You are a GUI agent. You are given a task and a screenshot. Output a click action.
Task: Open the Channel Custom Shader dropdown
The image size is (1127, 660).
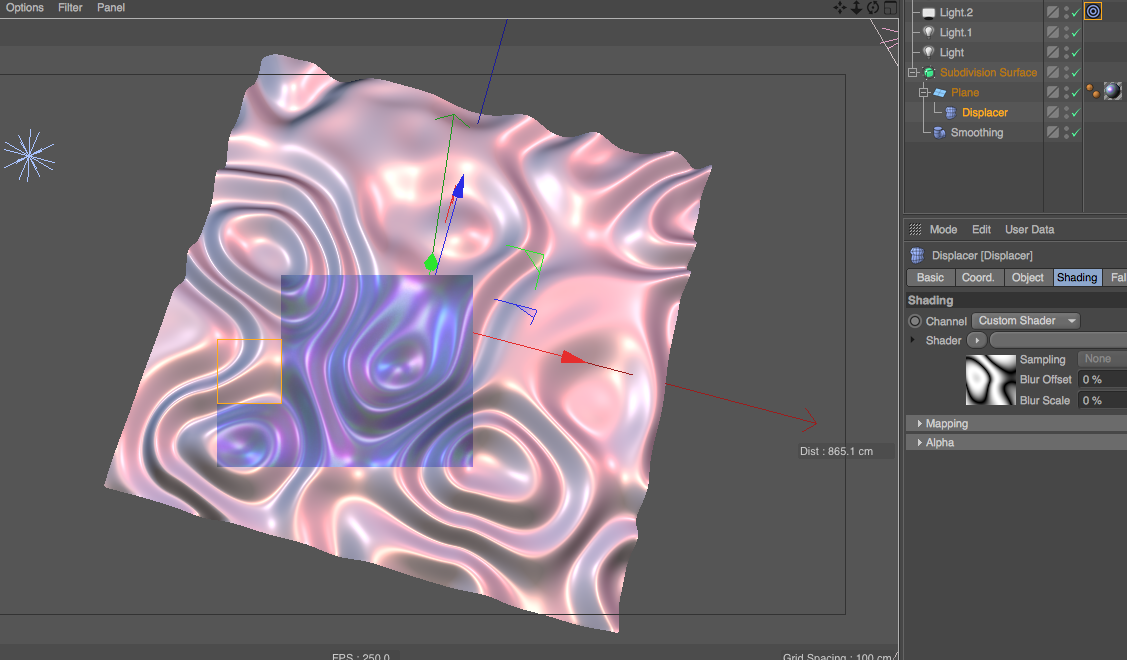click(1026, 321)
